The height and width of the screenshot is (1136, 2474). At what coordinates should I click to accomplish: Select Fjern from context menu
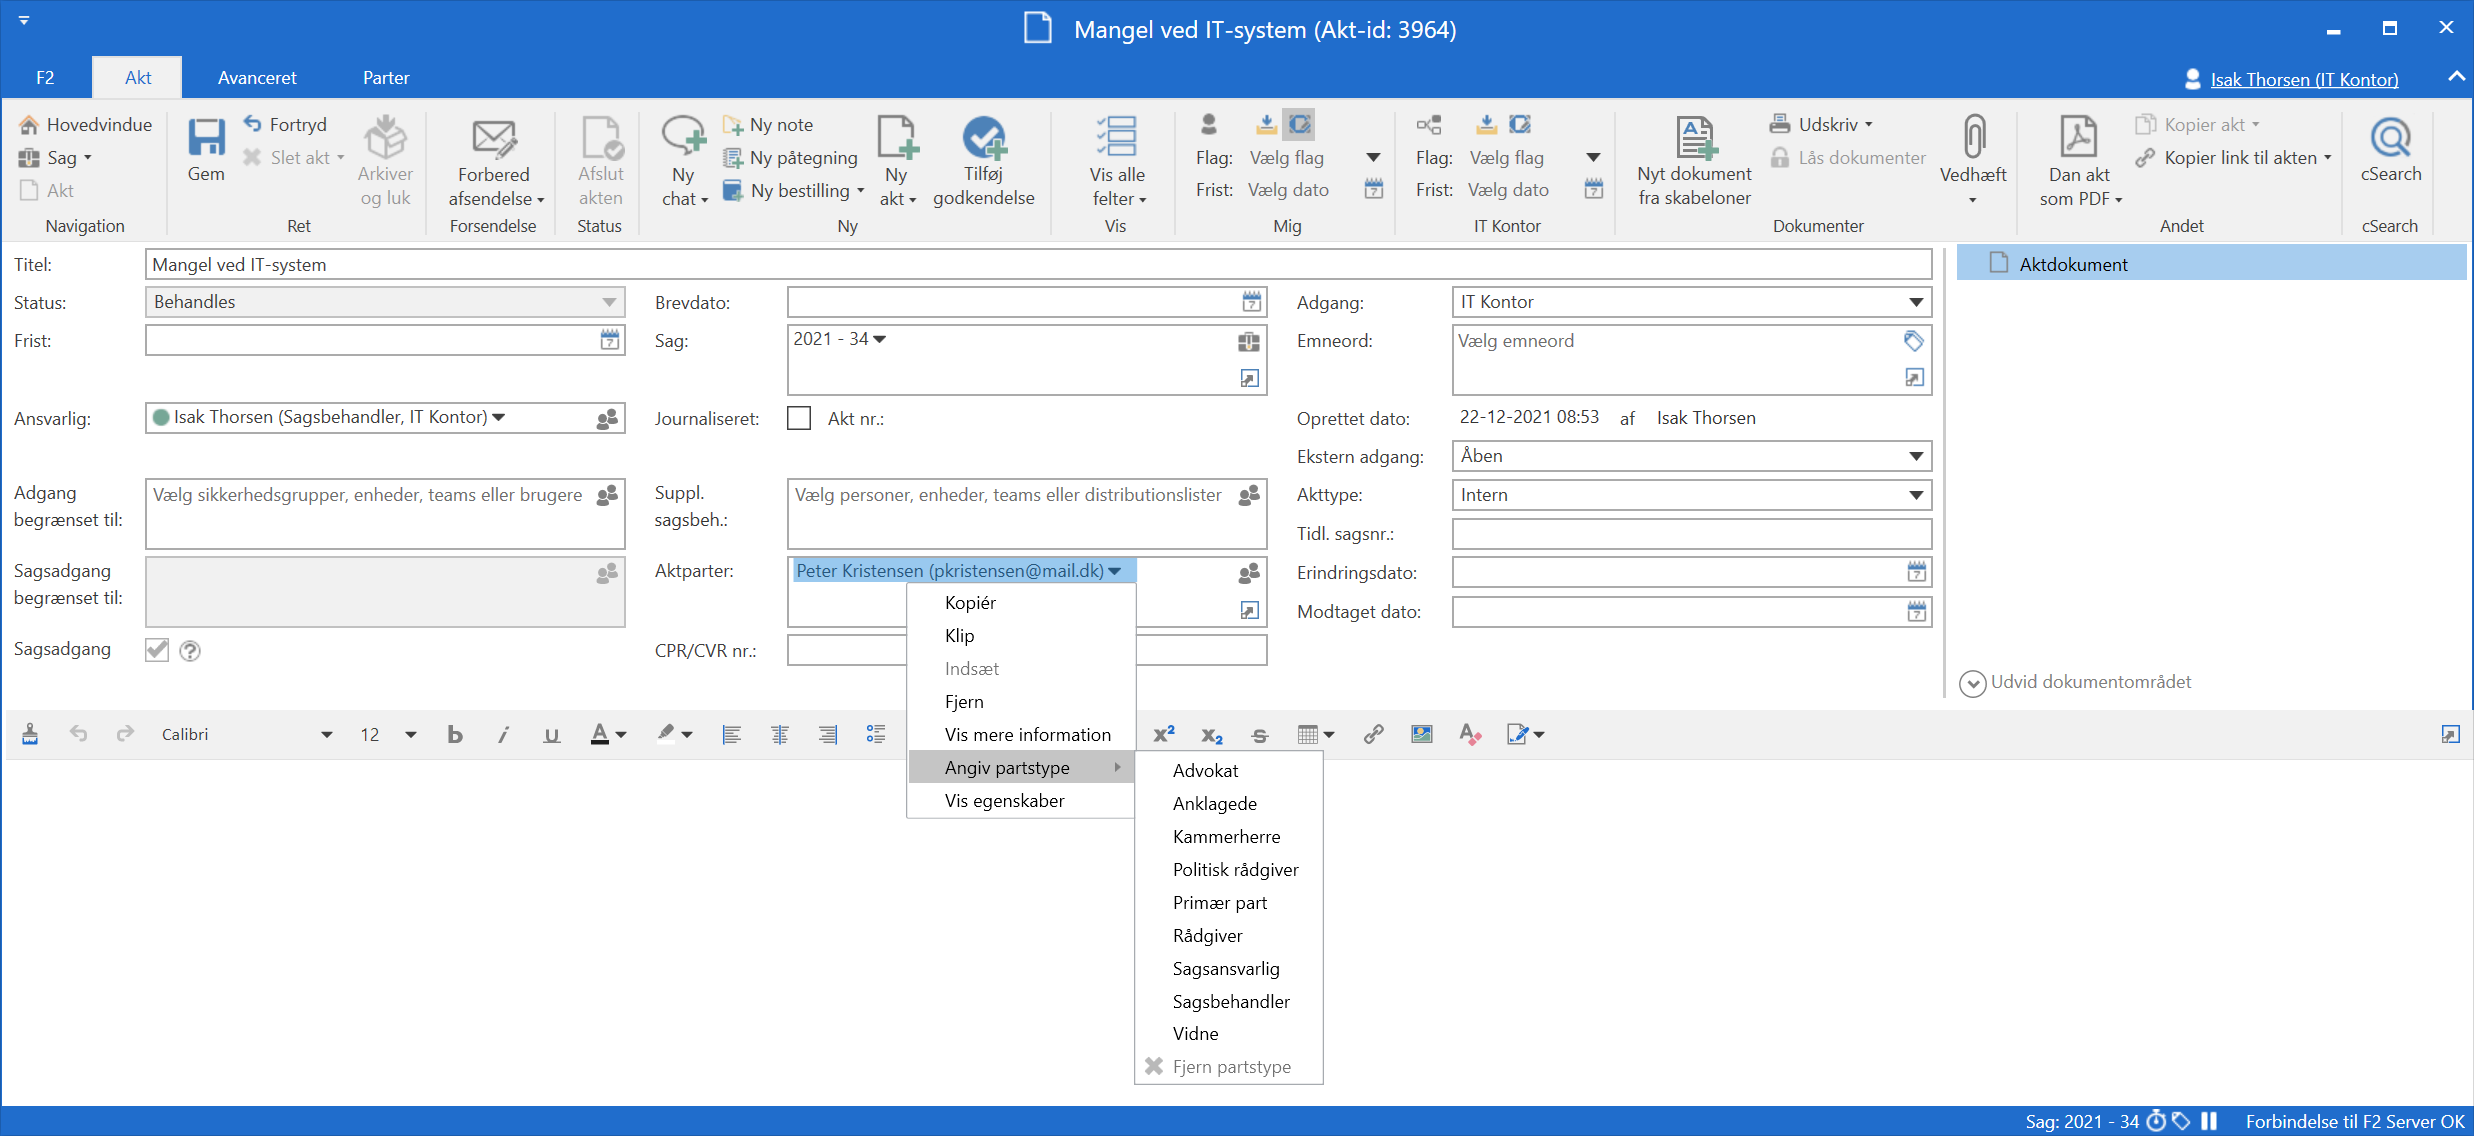[1021, 702]
